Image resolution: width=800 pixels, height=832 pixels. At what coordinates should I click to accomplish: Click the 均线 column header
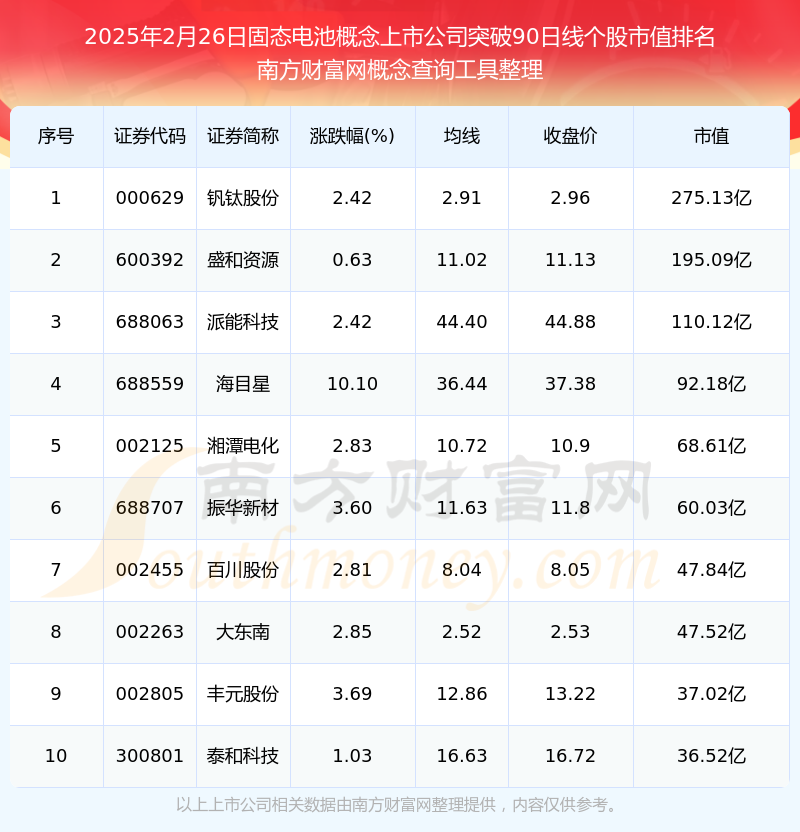tap(462, 136)
